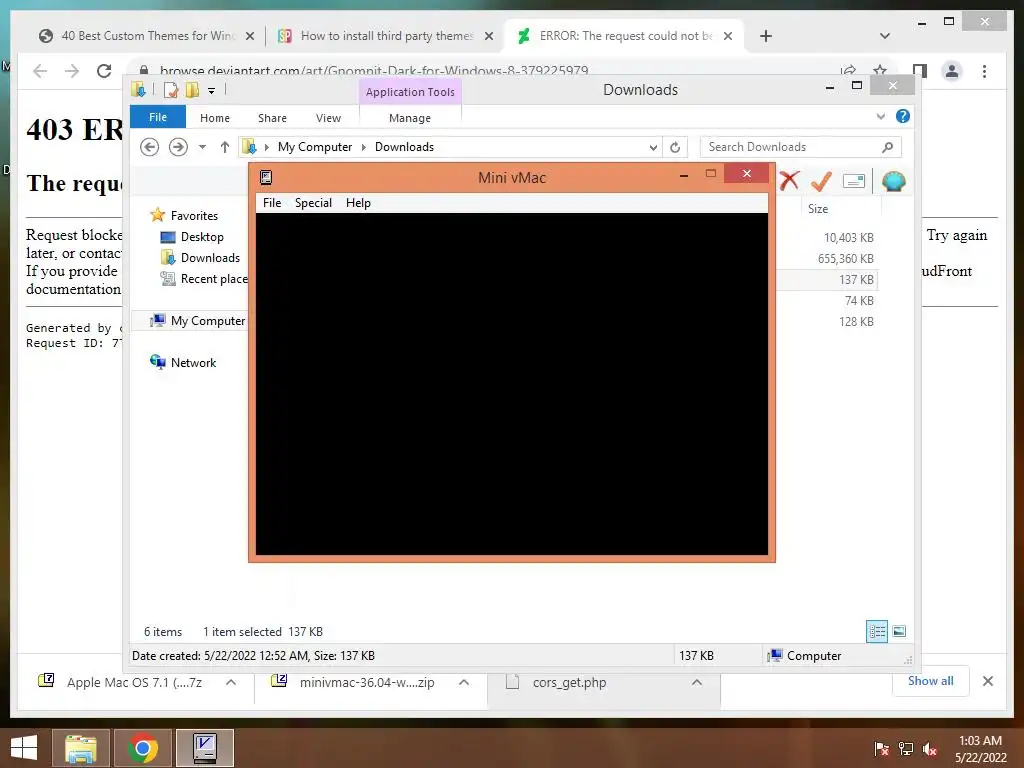
Task: Click Show all downloads button
Action: 931,681
